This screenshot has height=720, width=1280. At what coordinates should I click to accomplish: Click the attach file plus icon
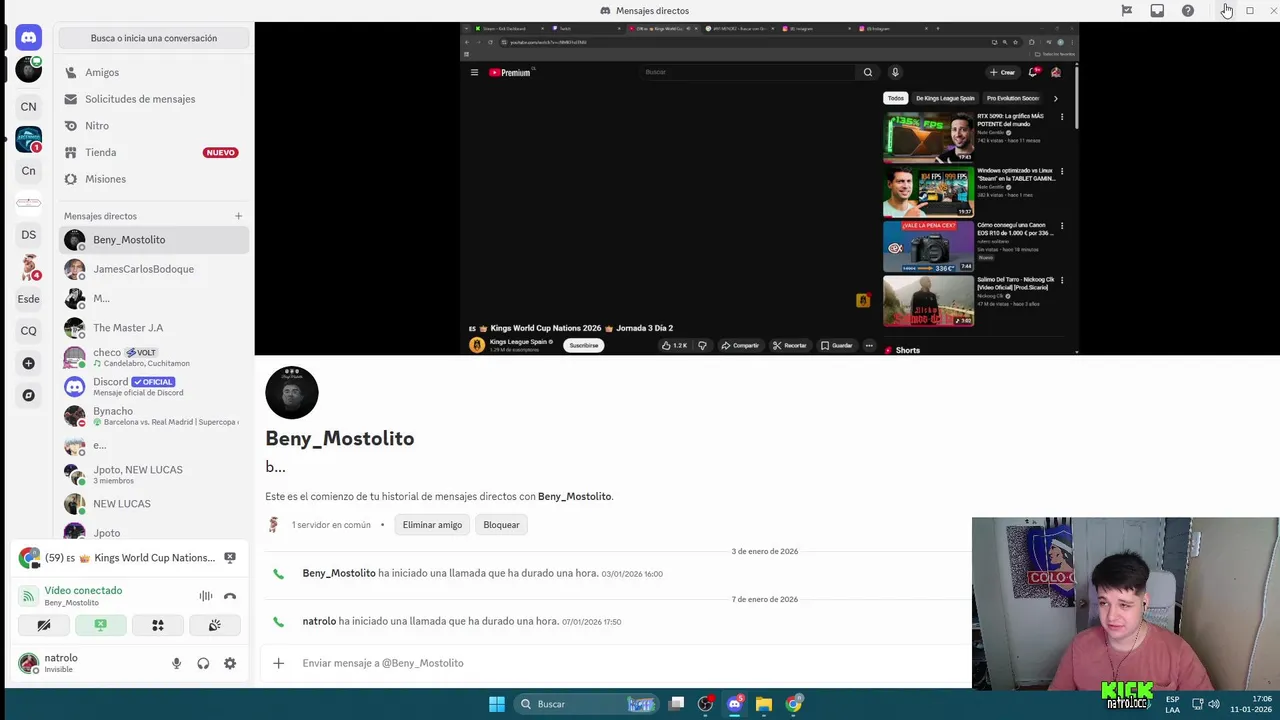[x=279, y=663]
